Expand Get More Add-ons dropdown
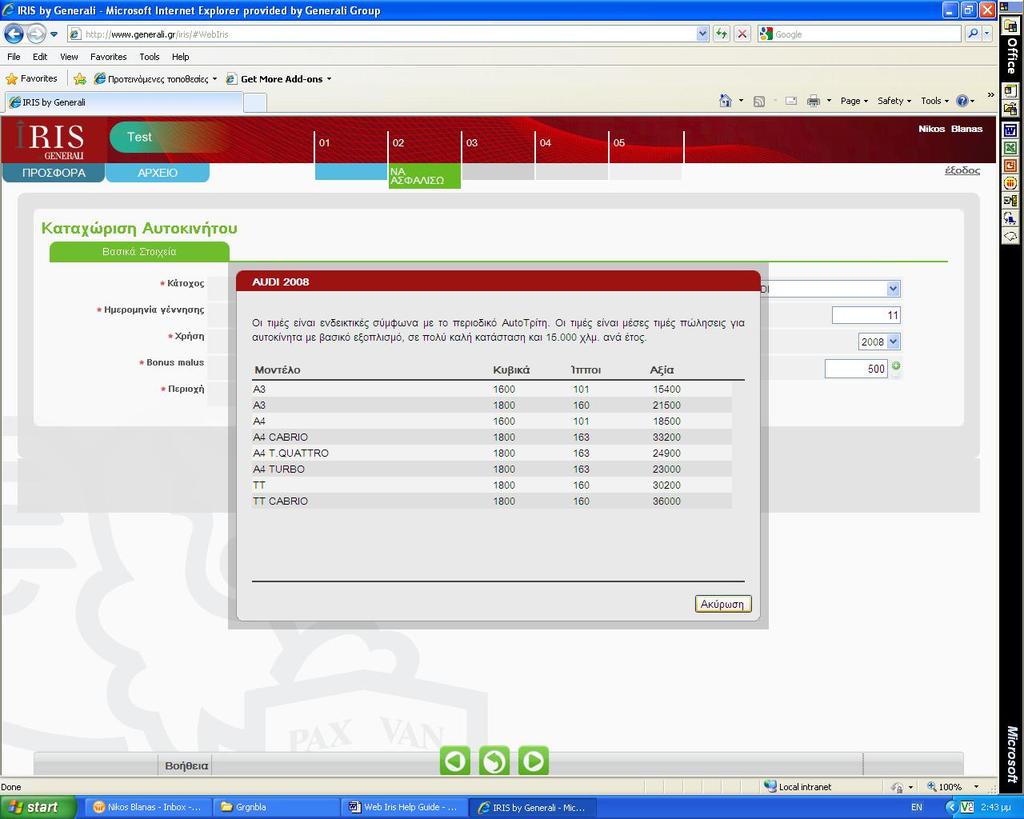The height and width of the screenshot is (819, 1024). pos(329,79)
